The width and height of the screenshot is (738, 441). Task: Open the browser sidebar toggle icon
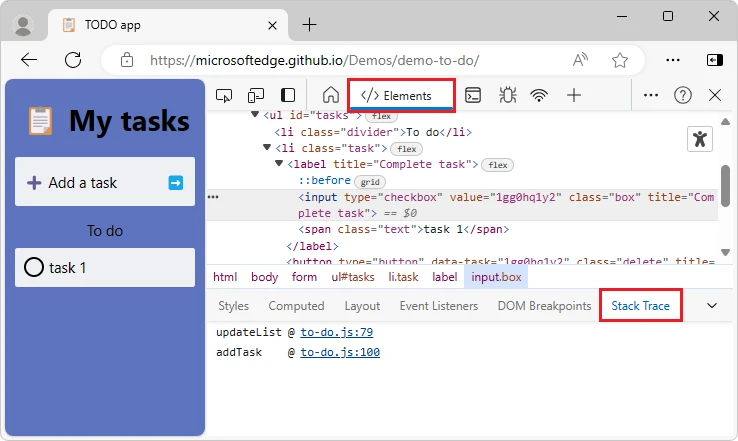[x=715, y=60]
